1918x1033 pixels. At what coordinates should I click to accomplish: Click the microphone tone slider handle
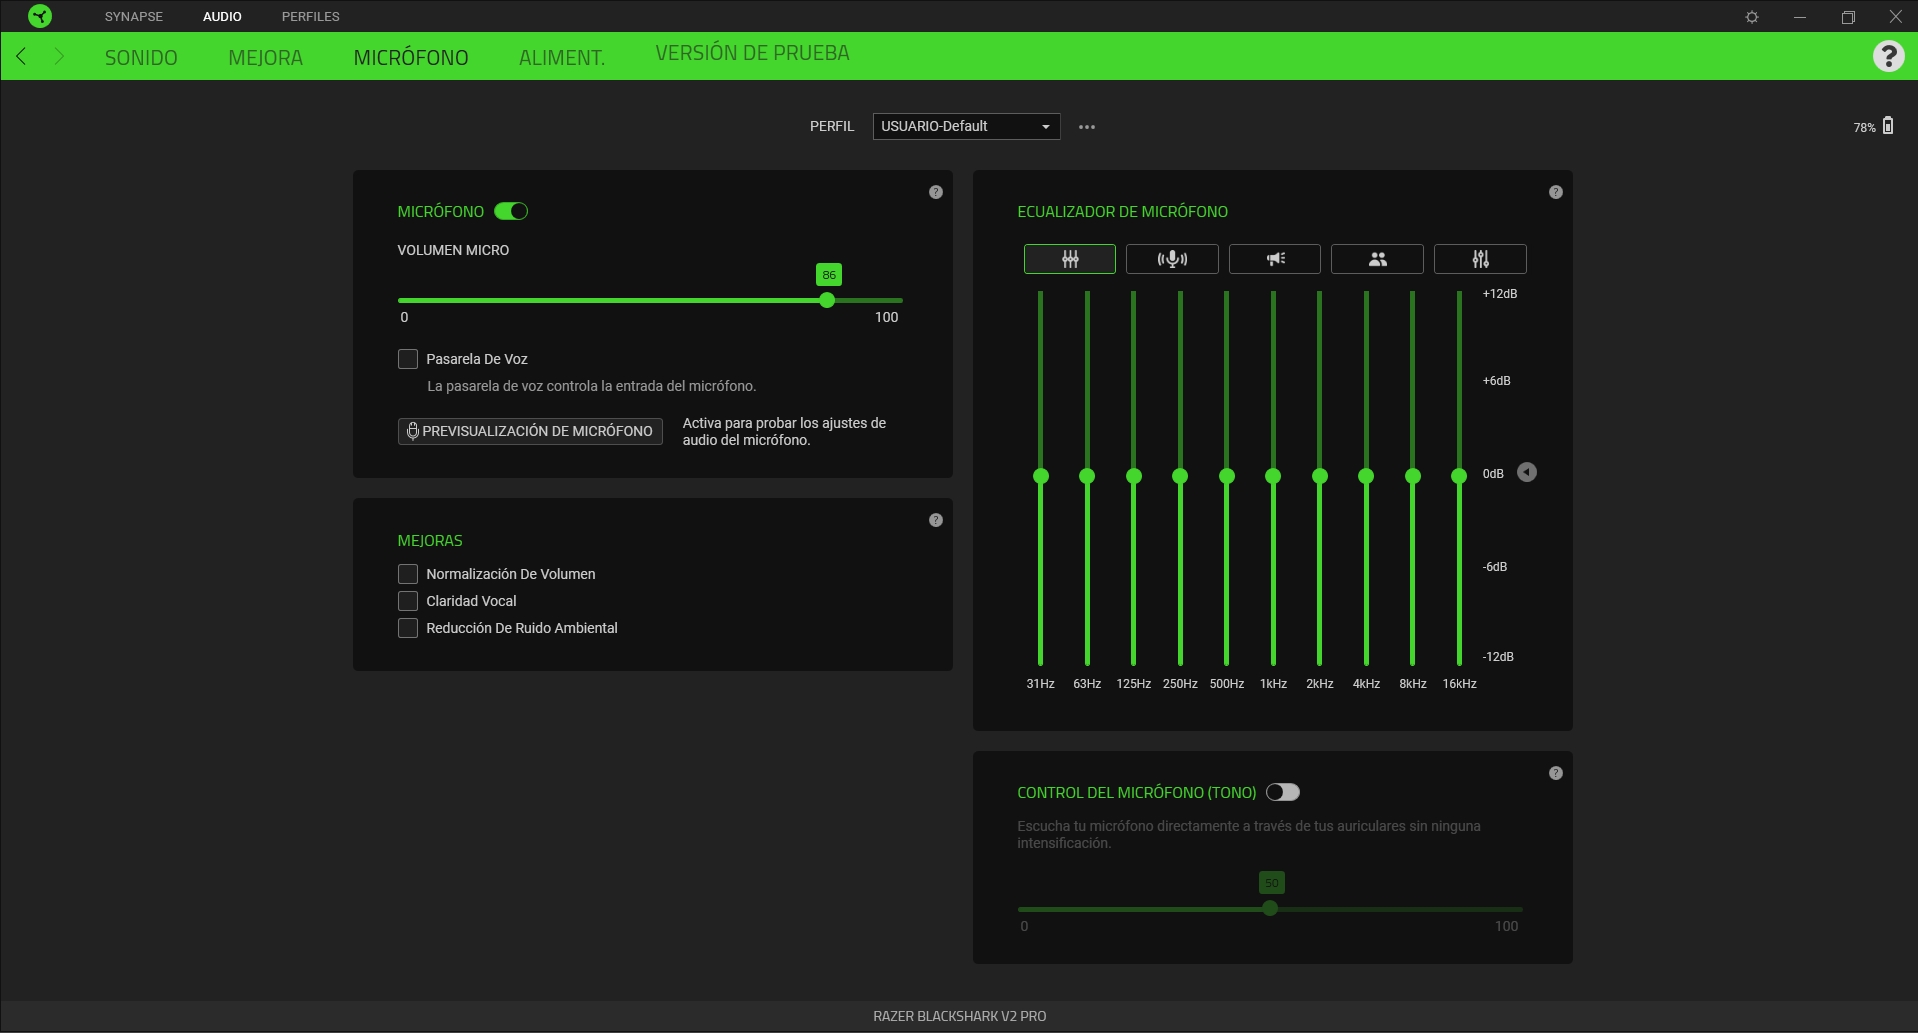coord(1270,909)
